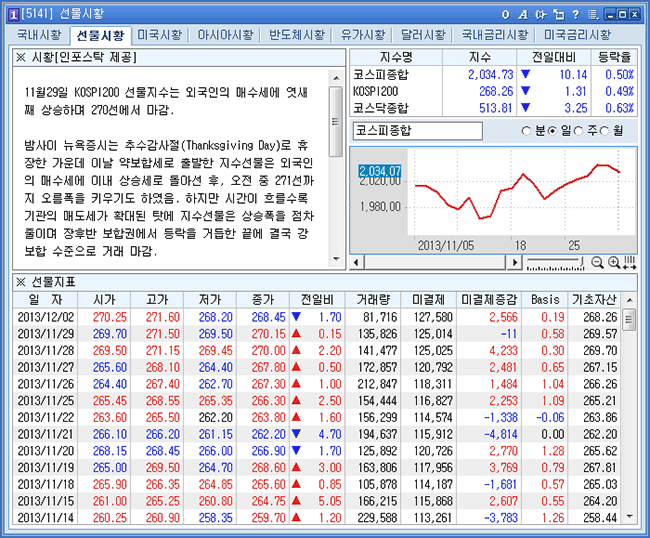Image resolution: width=650 pixels, height=538 pixels.
Task: Click the font 'A' icon in title bar
Action: (x=522, y=14)
